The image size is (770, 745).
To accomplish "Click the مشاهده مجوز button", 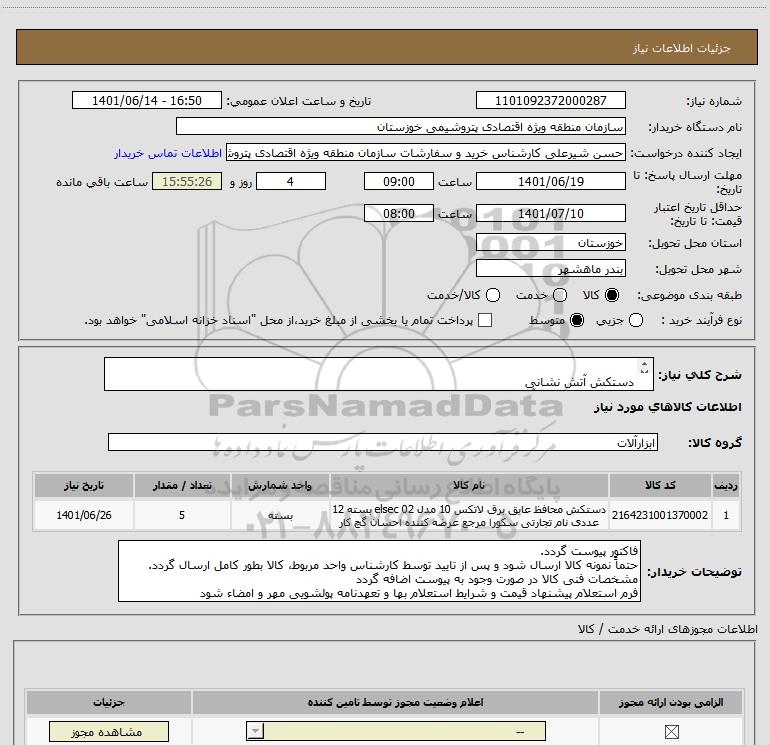I will (x=109, y=732).
